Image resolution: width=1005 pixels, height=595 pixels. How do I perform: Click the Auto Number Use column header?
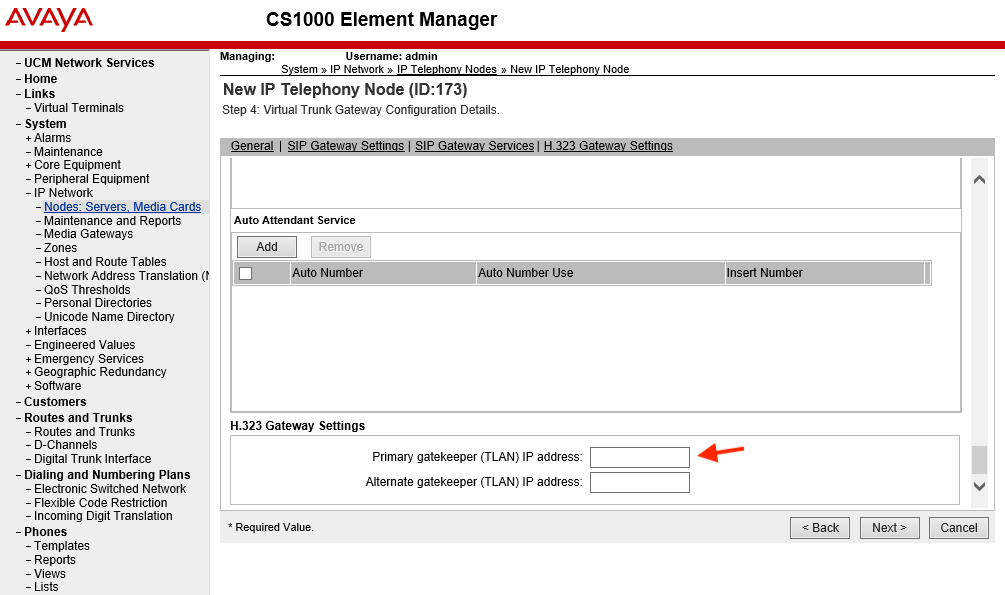click(x=601, y=273)
